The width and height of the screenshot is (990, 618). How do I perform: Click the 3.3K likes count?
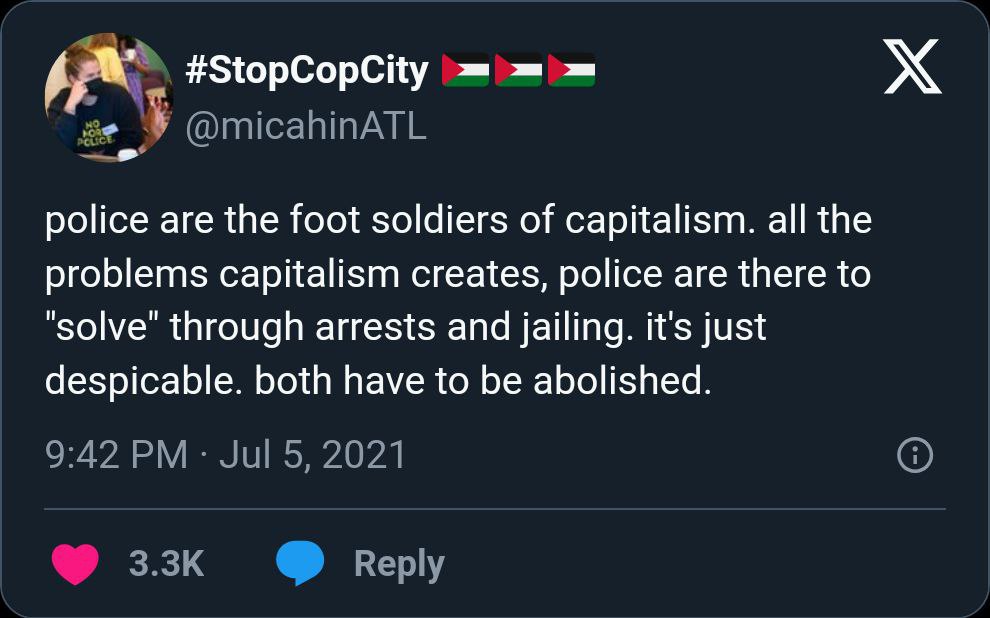(166, 564)
